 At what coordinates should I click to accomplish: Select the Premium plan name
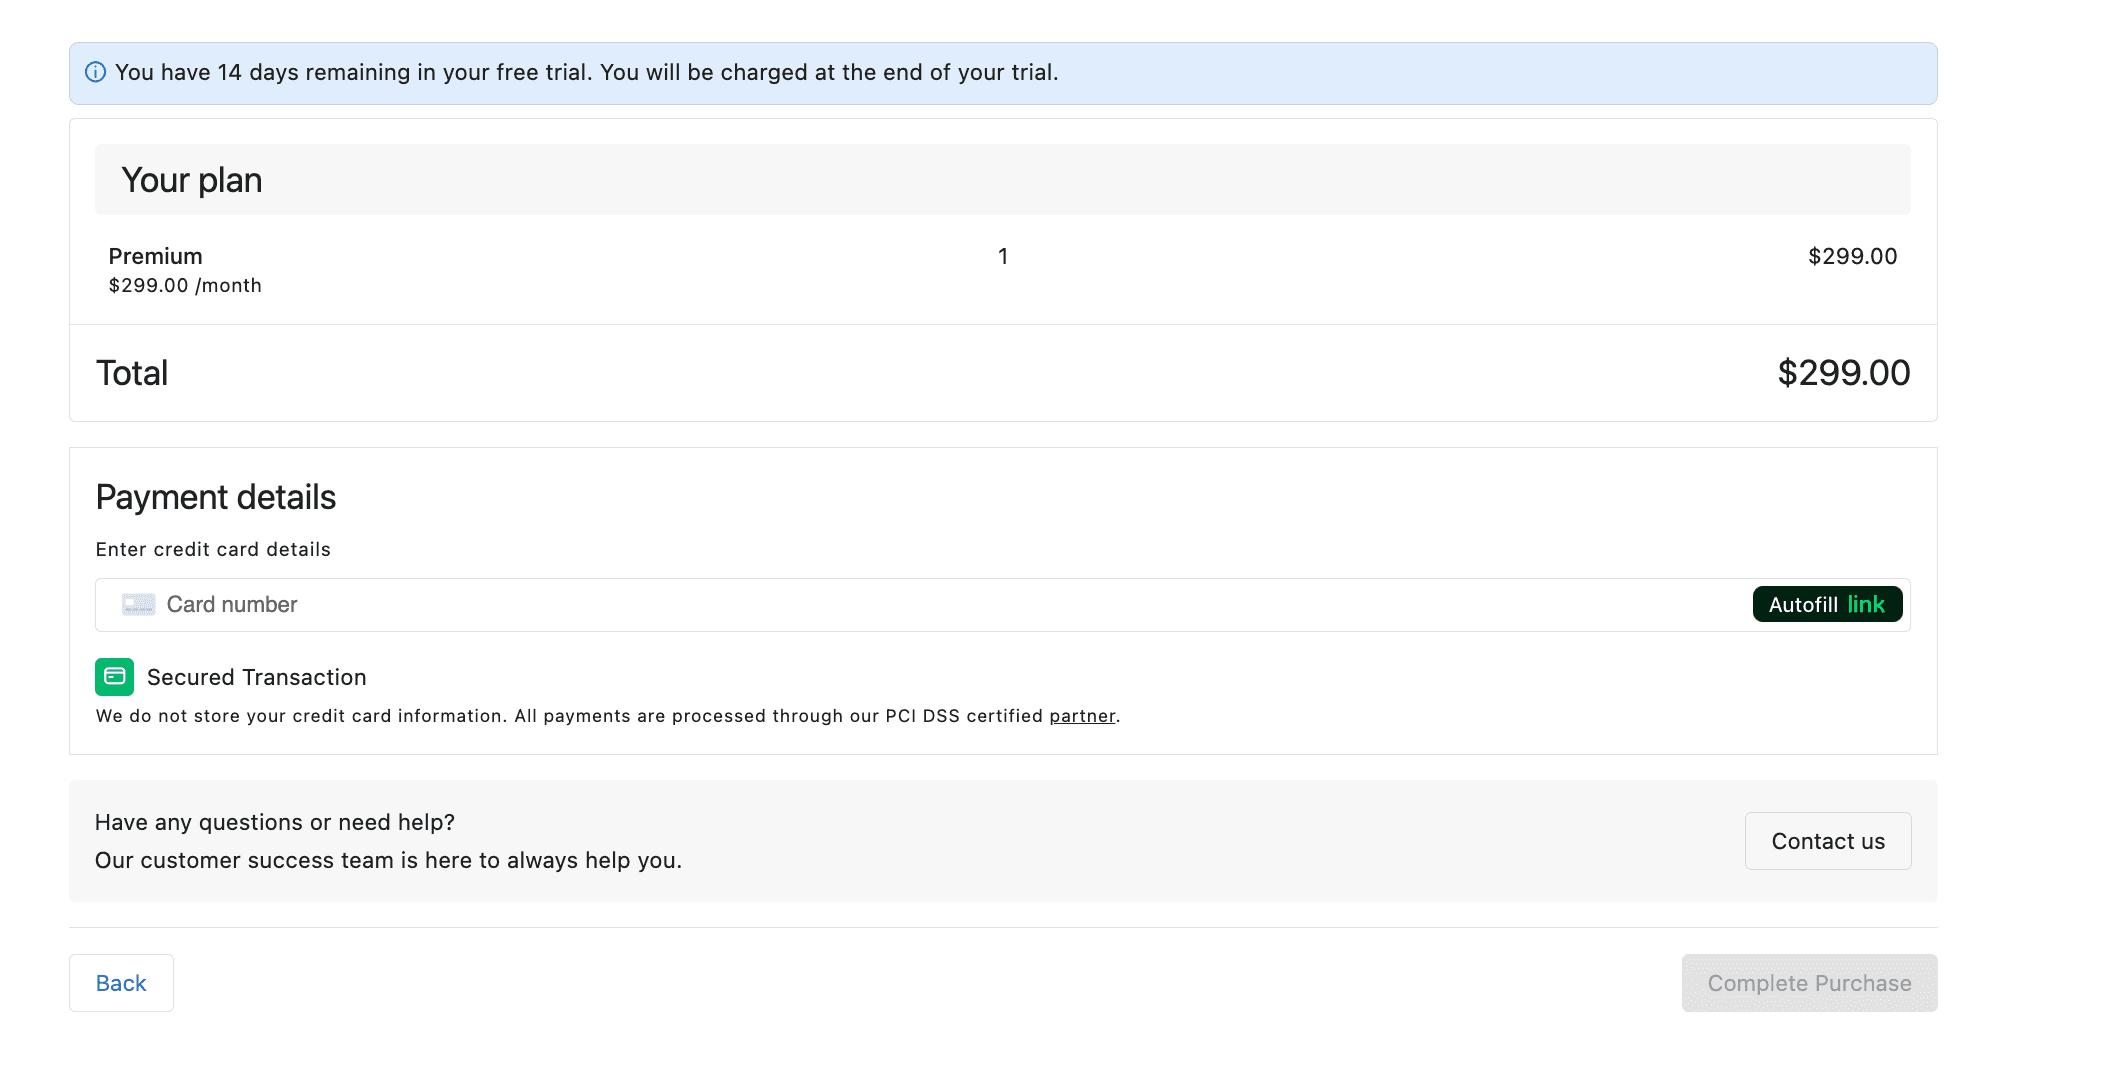click(x=155, y=256)
